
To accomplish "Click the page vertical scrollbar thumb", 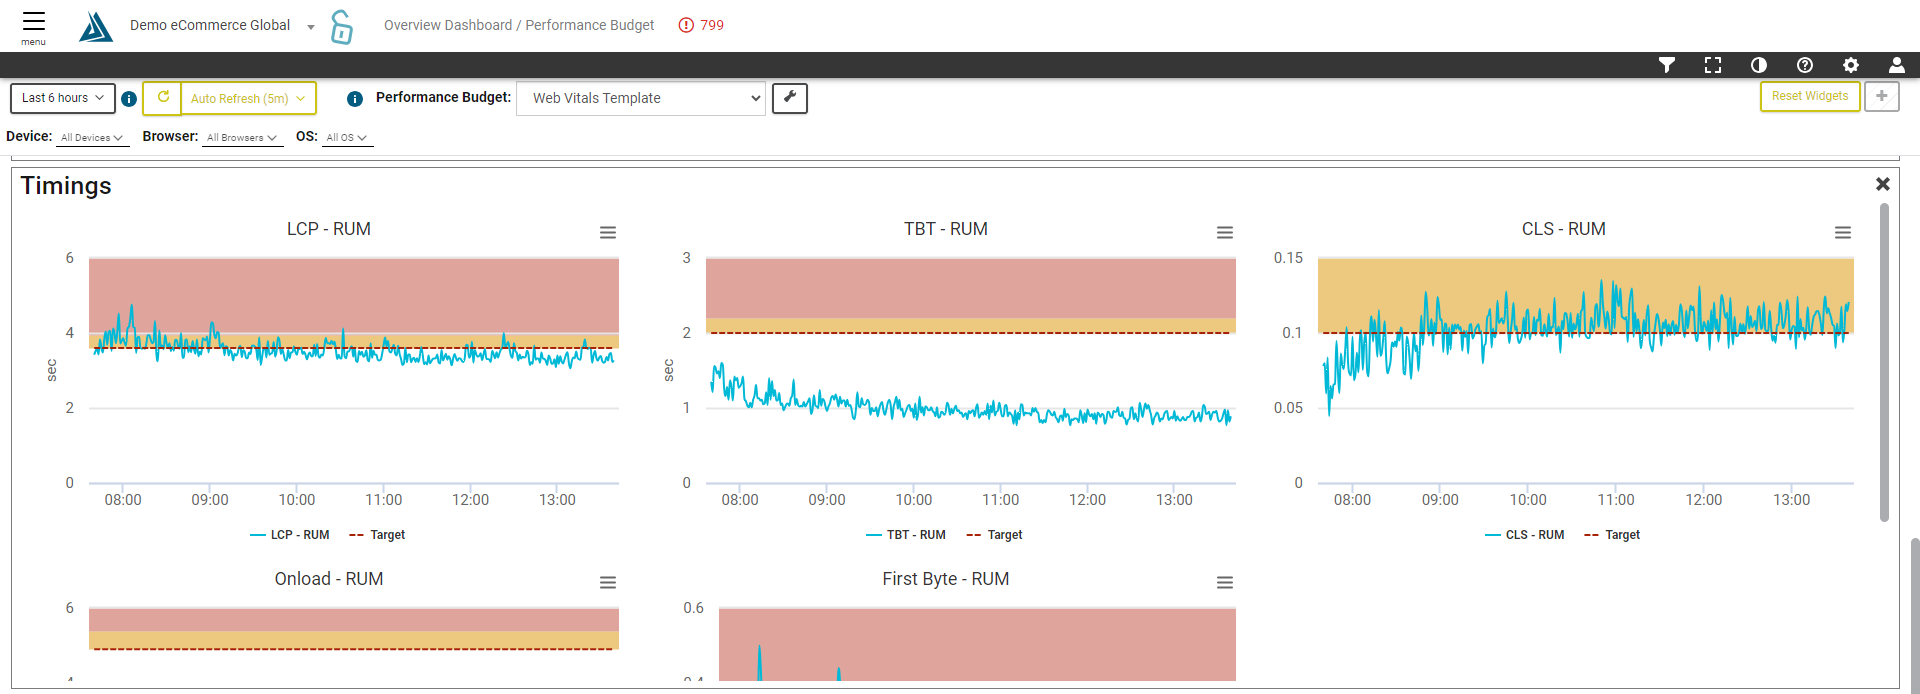I will coord(1915,614).
